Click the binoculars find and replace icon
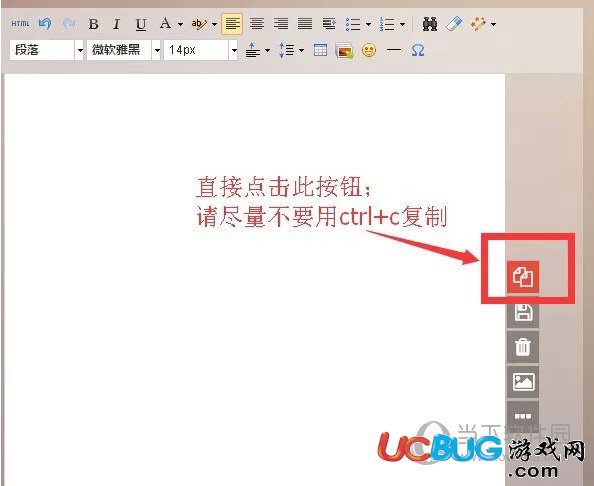The height and width of the screenshot is (486, 594). pos(430,24)
